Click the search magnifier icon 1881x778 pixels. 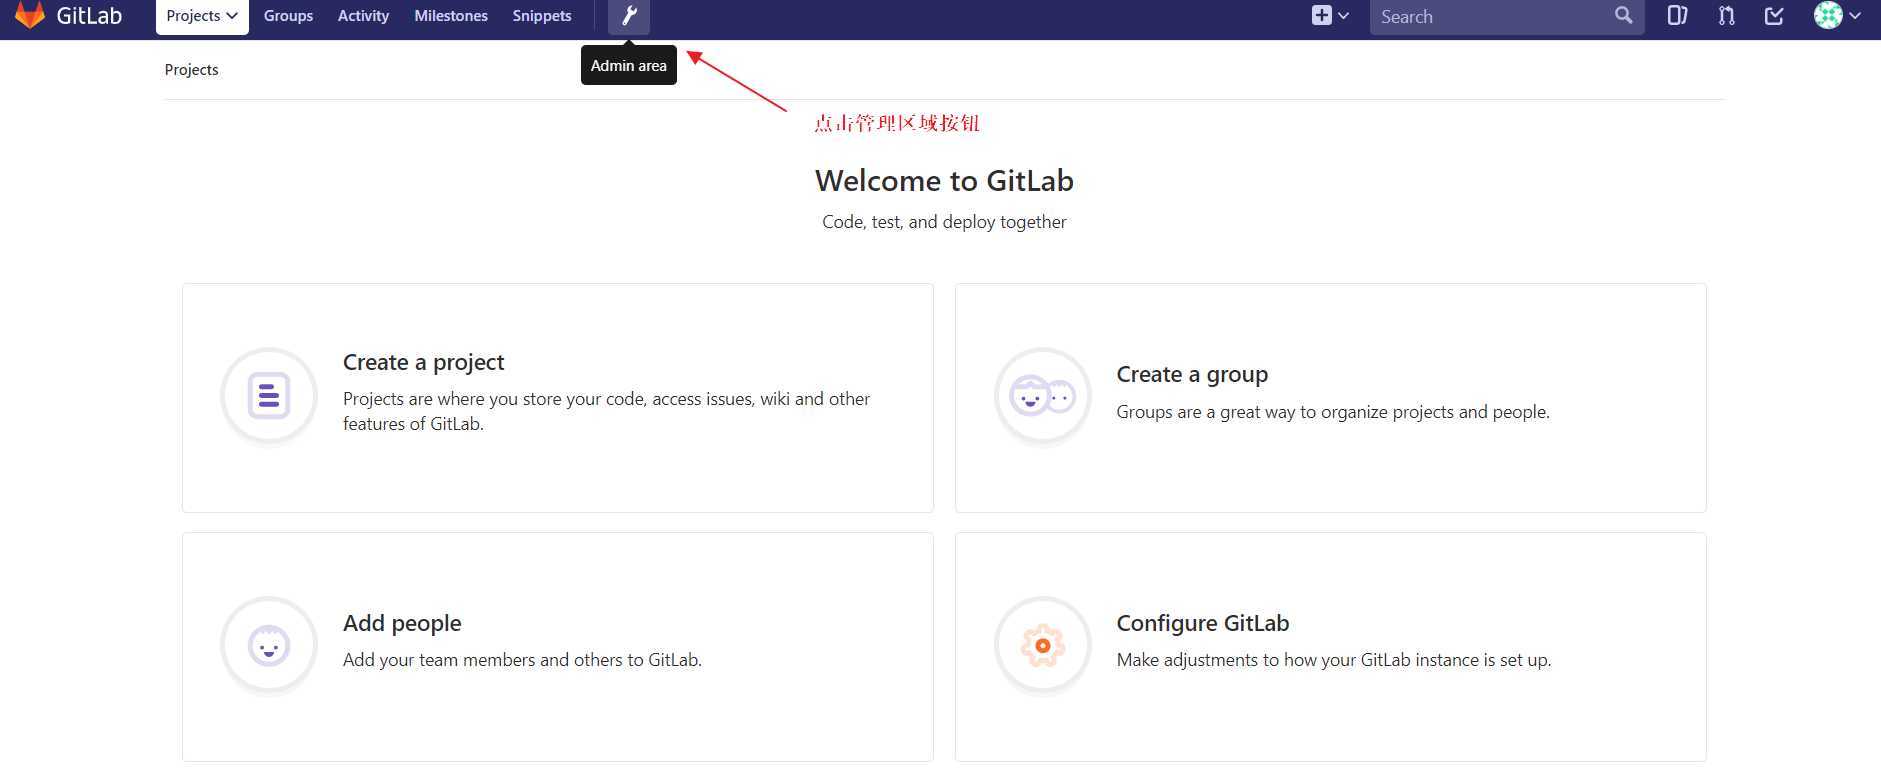(x=1623, y=15)
